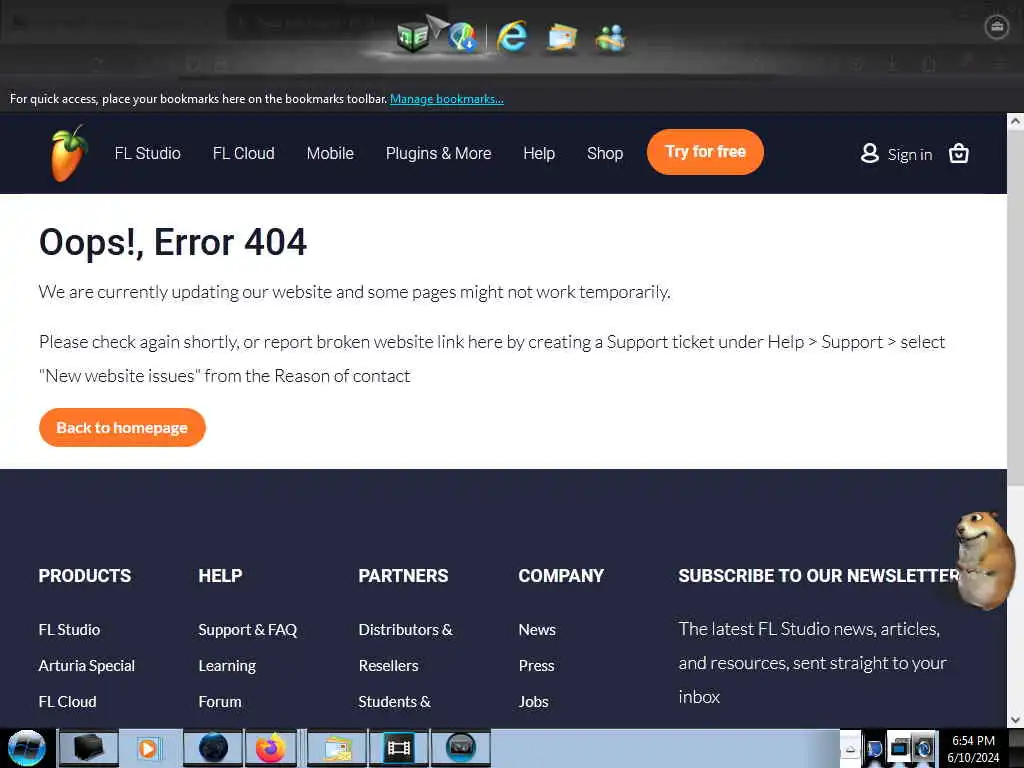Launch Internet Explorer from the top dock
Image resolution: width=1024 pixels, height=768 pixels.
(512, 35)
